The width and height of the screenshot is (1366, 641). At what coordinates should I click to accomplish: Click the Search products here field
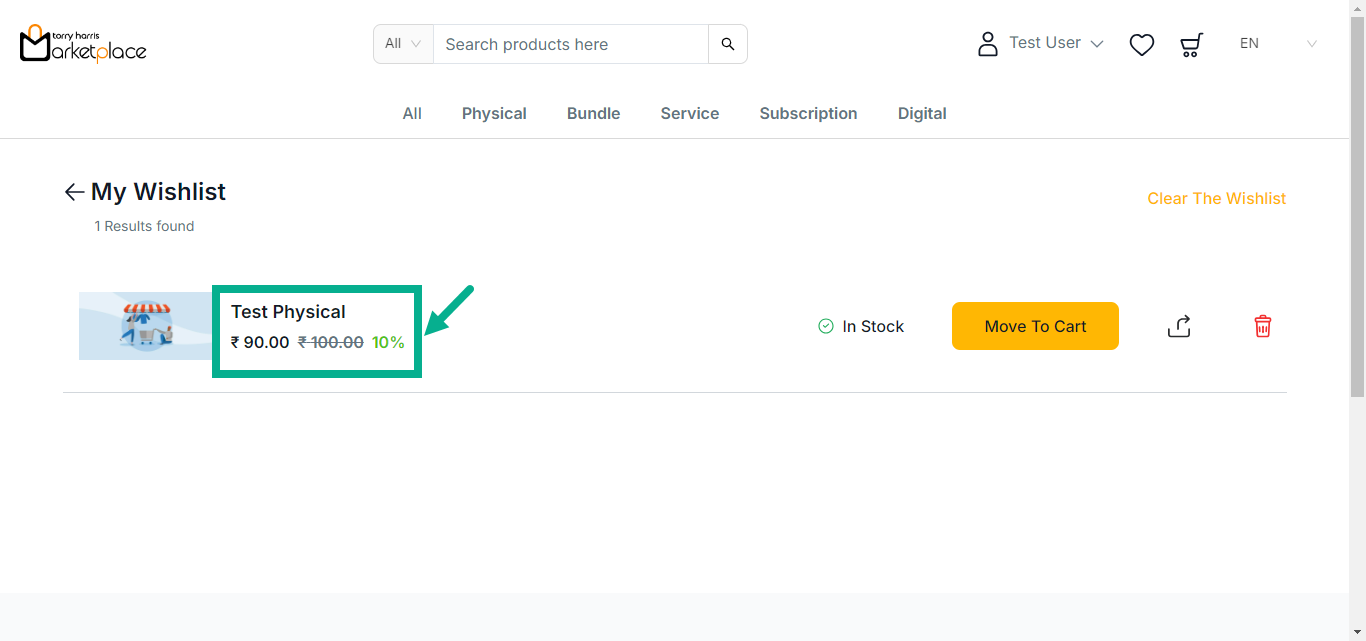(570, 44)
